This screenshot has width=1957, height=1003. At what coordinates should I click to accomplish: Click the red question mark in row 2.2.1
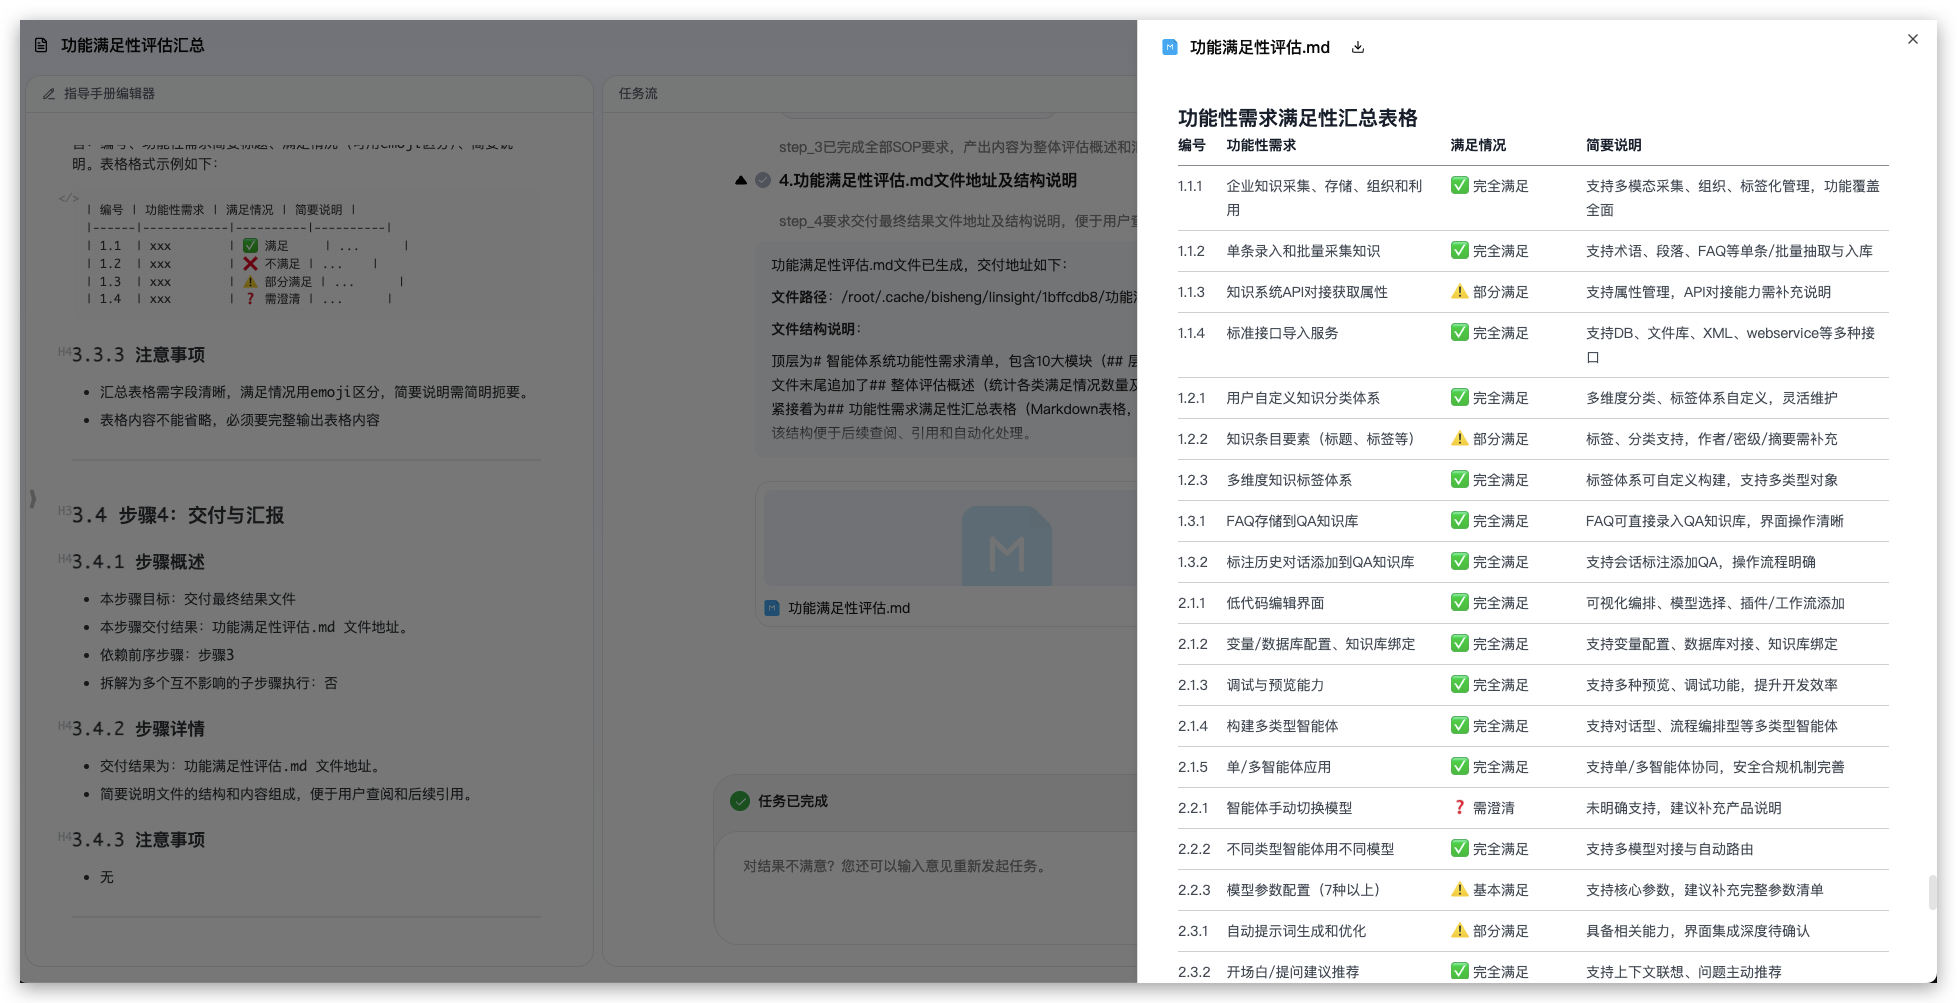pos(1460,807)
